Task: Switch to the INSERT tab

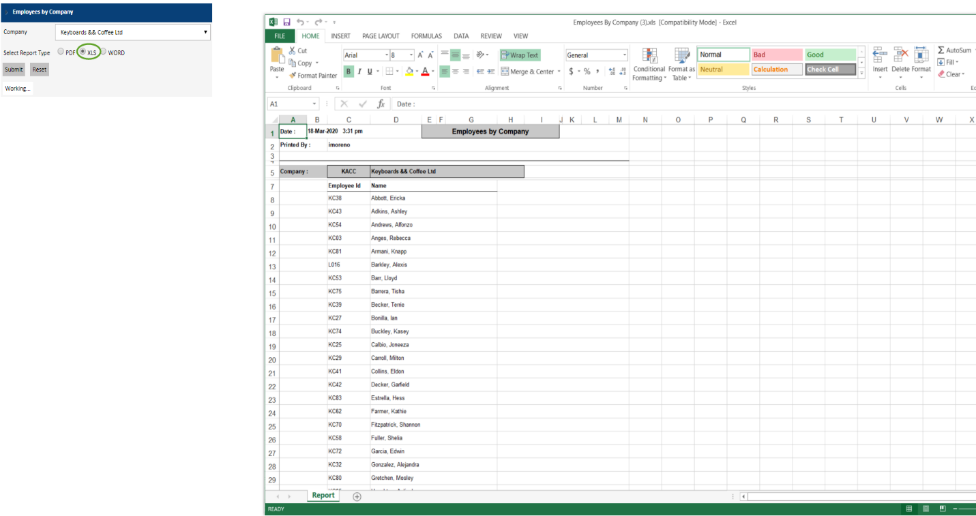Action: [340, 36]
